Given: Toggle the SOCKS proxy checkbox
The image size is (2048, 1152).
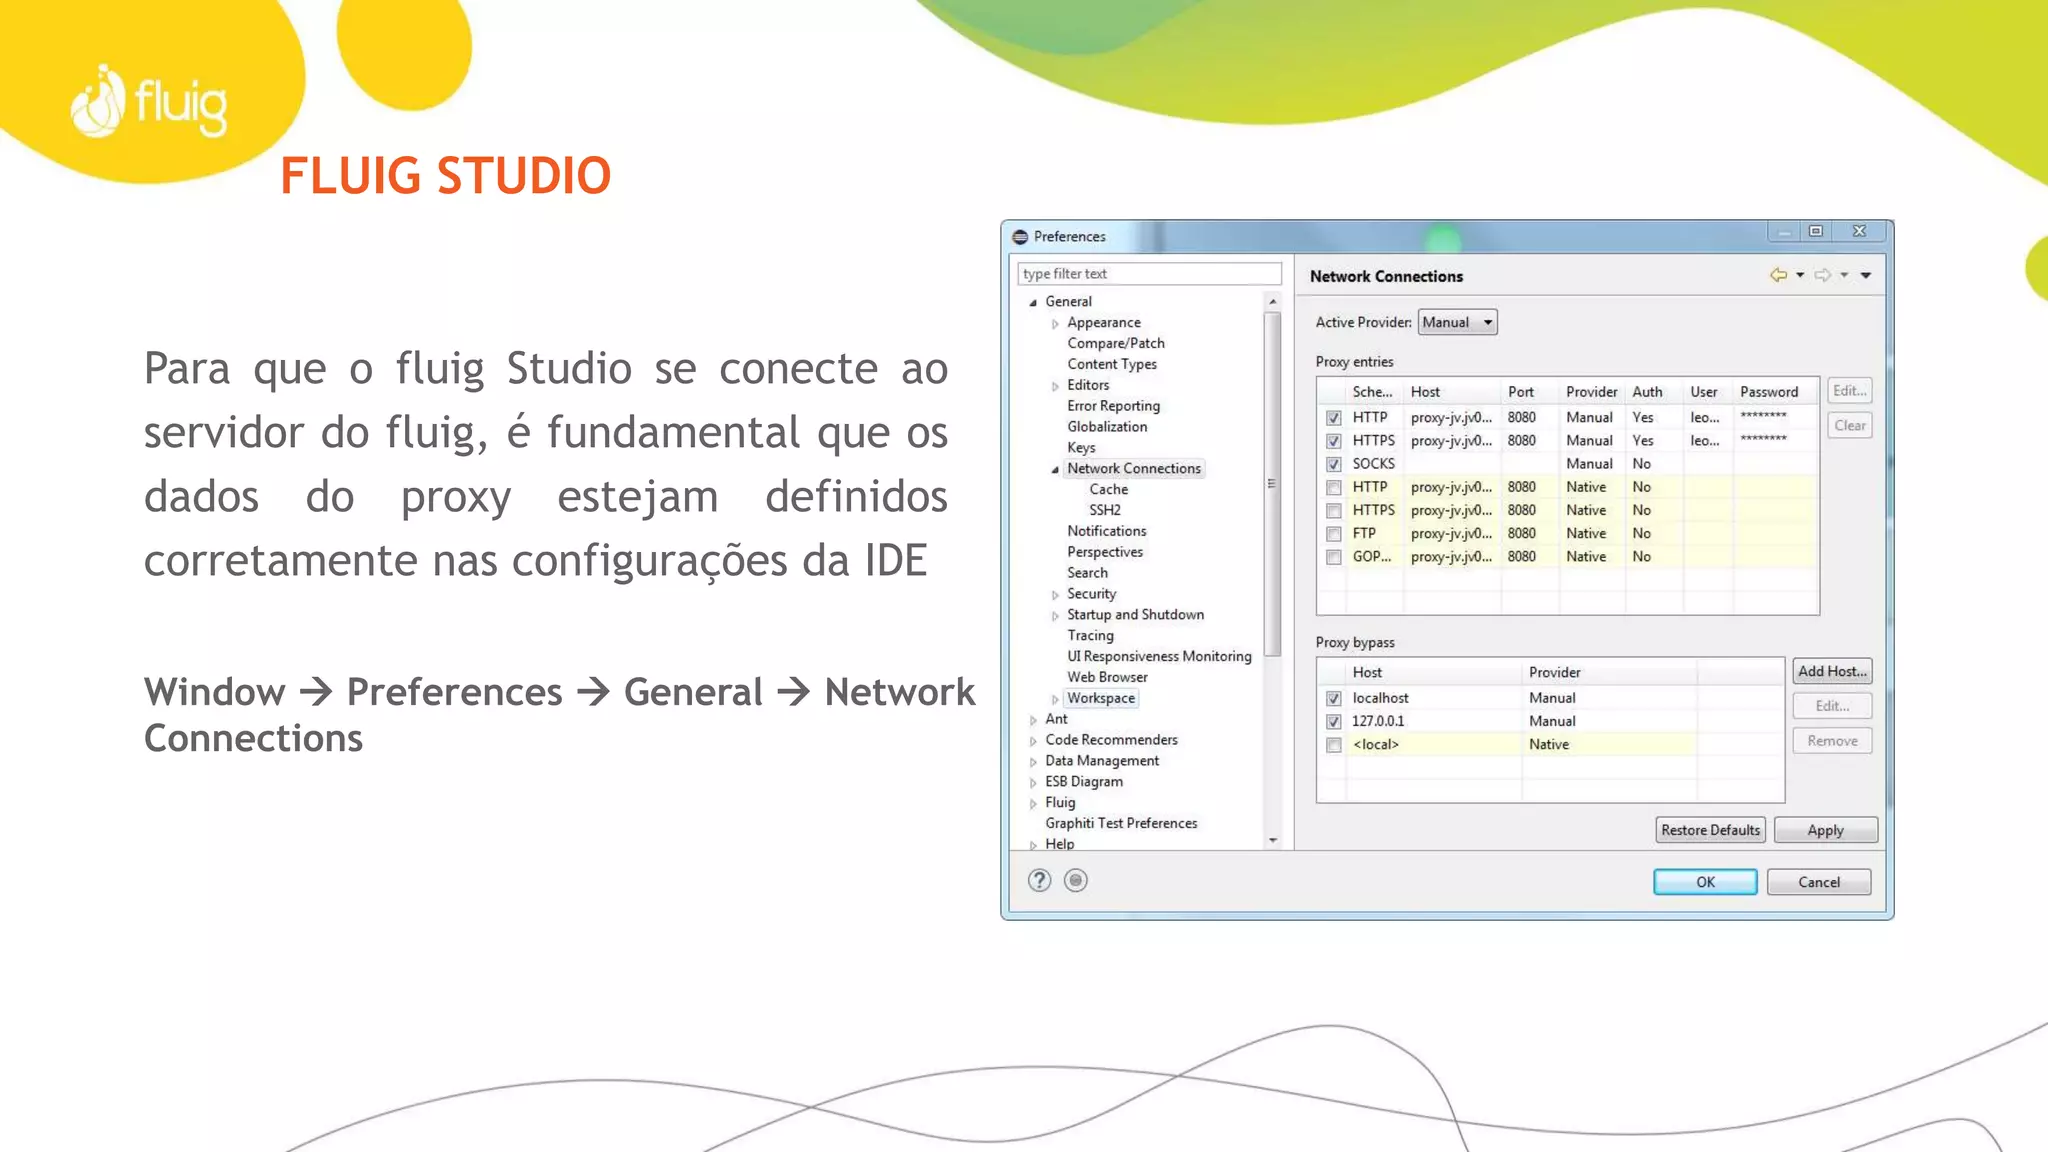Looking at the screenshot, I should click(x=1334, y=464).
